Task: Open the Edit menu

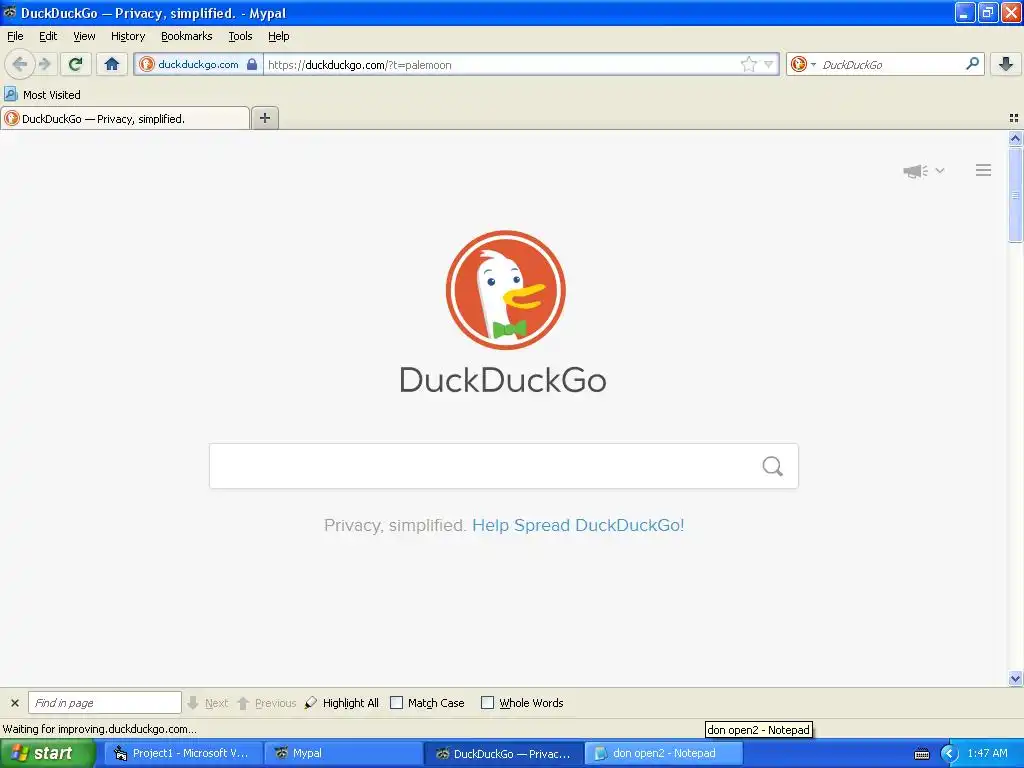Action: (x=48, y=36)
